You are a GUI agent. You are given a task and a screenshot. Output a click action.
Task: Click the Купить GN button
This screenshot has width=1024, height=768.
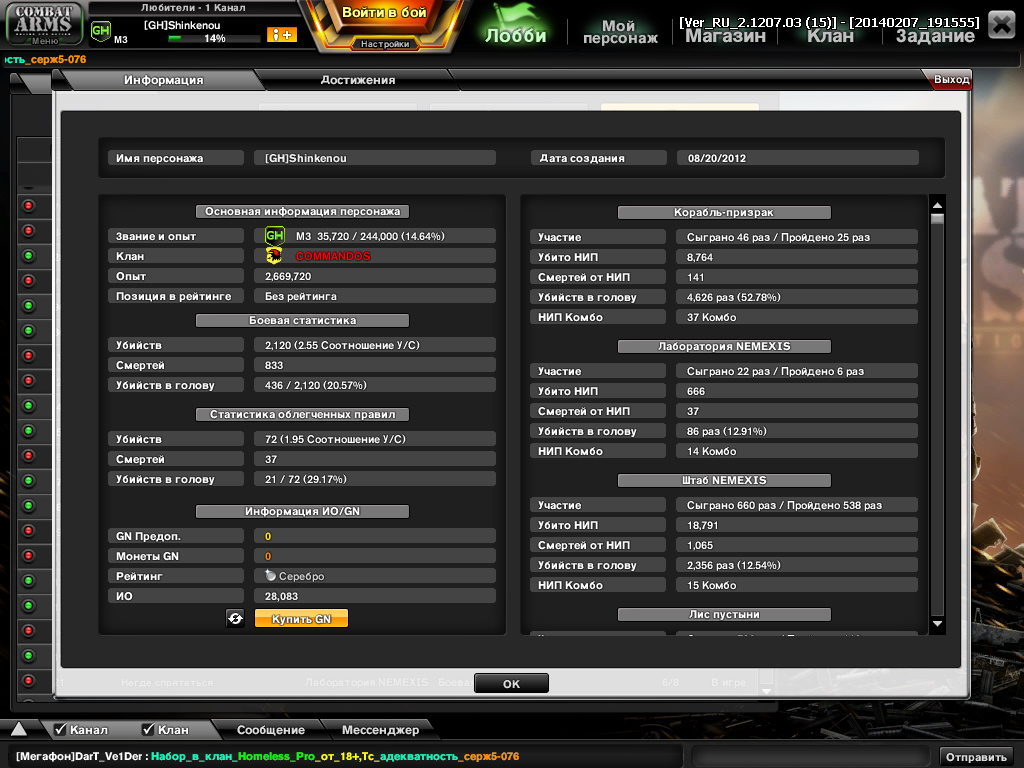(301, 618)
